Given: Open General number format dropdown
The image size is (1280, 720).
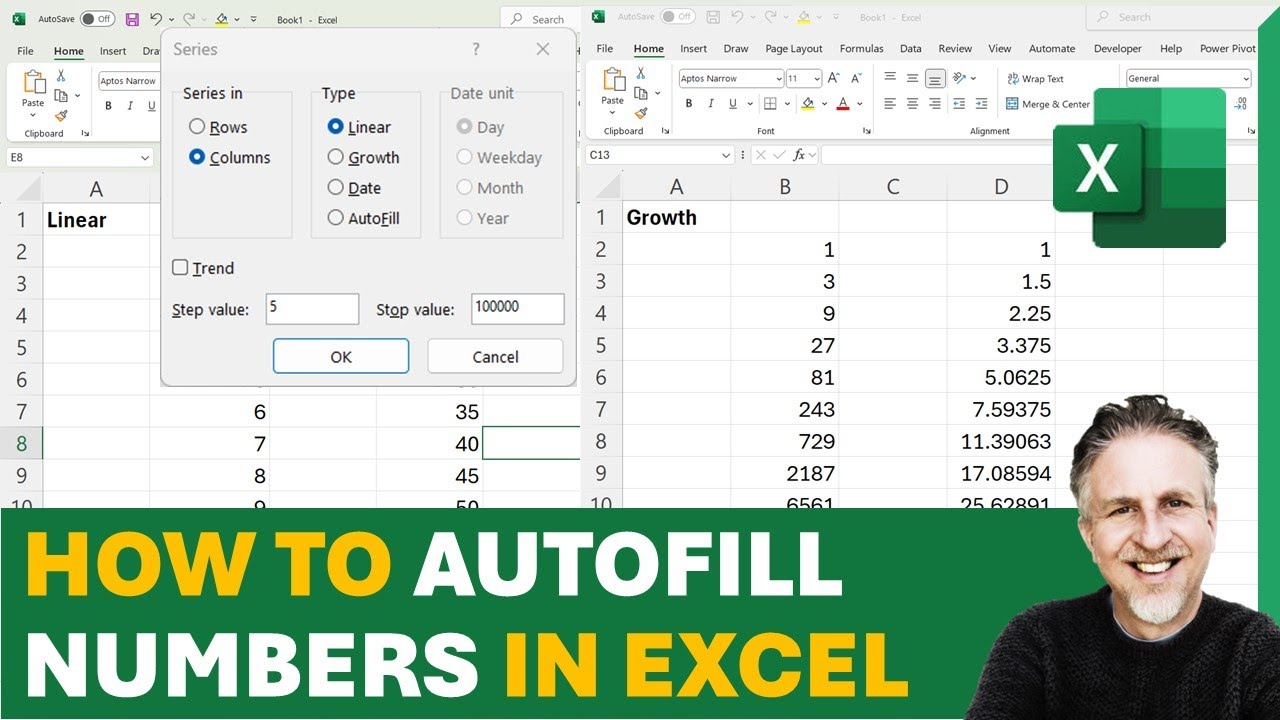Looking at the screenshot, I should pos(1246,79).
